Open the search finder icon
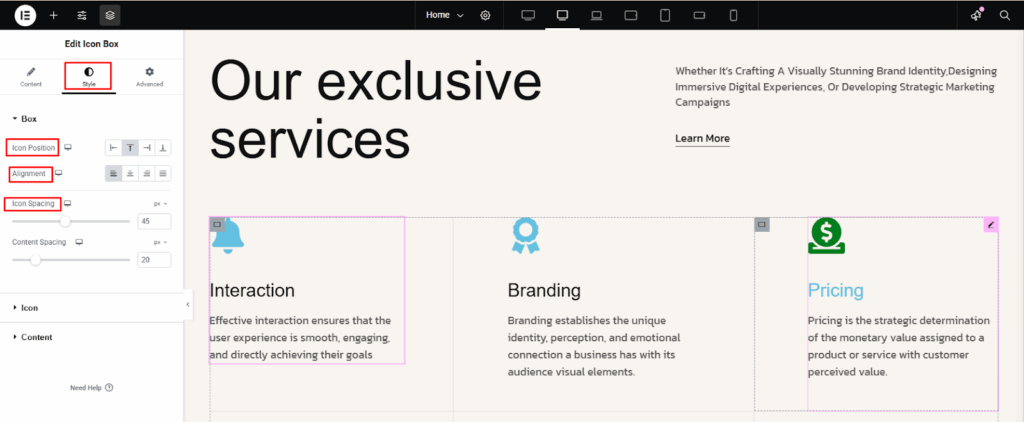Viewport: 1024px width, 422px height. pyautogui.click(x=1004, y=15)
